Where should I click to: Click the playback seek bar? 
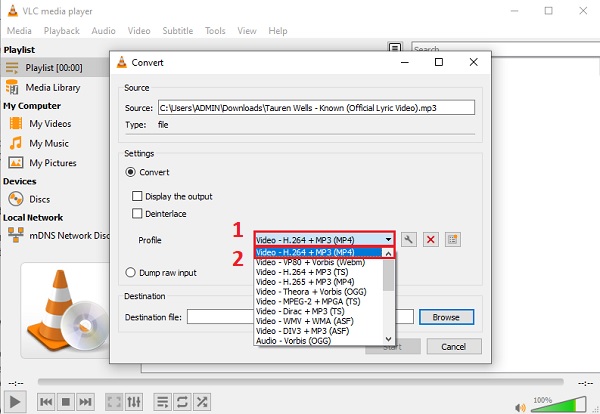point(300,381)
